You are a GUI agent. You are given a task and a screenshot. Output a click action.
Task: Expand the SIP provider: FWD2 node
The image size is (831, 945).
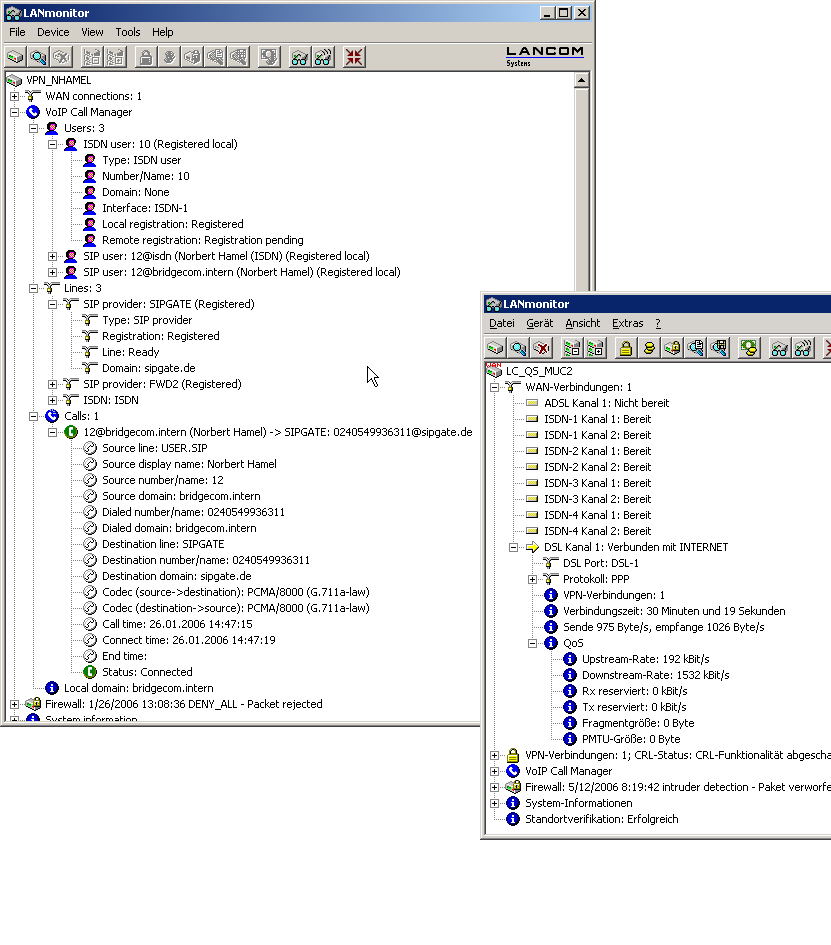pyautogui.click(x=53, y=384)
